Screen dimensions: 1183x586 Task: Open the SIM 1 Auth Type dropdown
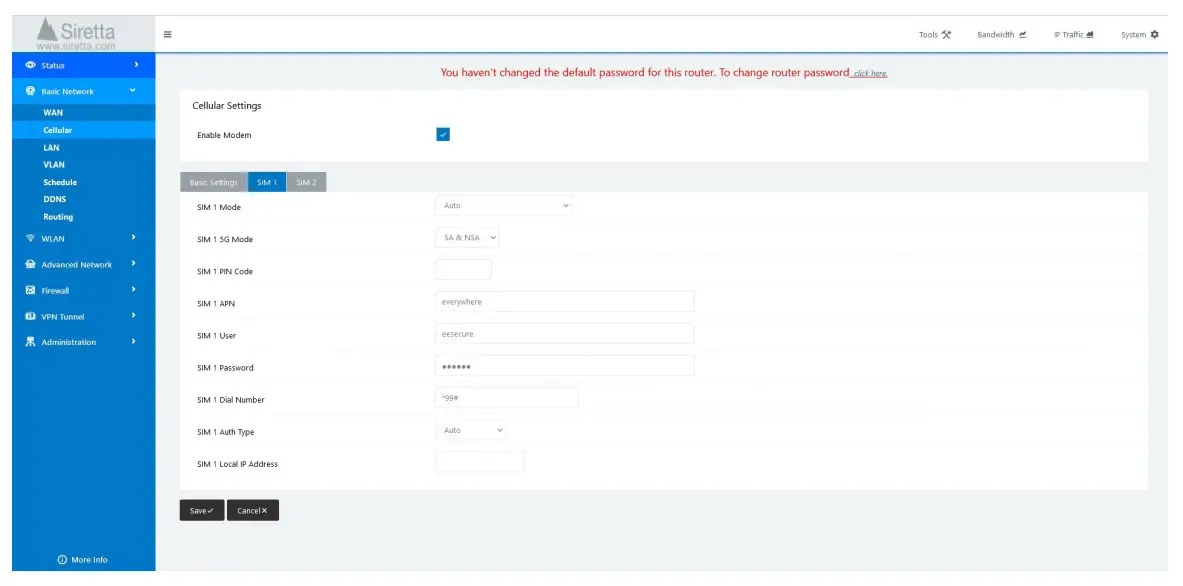coord(470,430)
